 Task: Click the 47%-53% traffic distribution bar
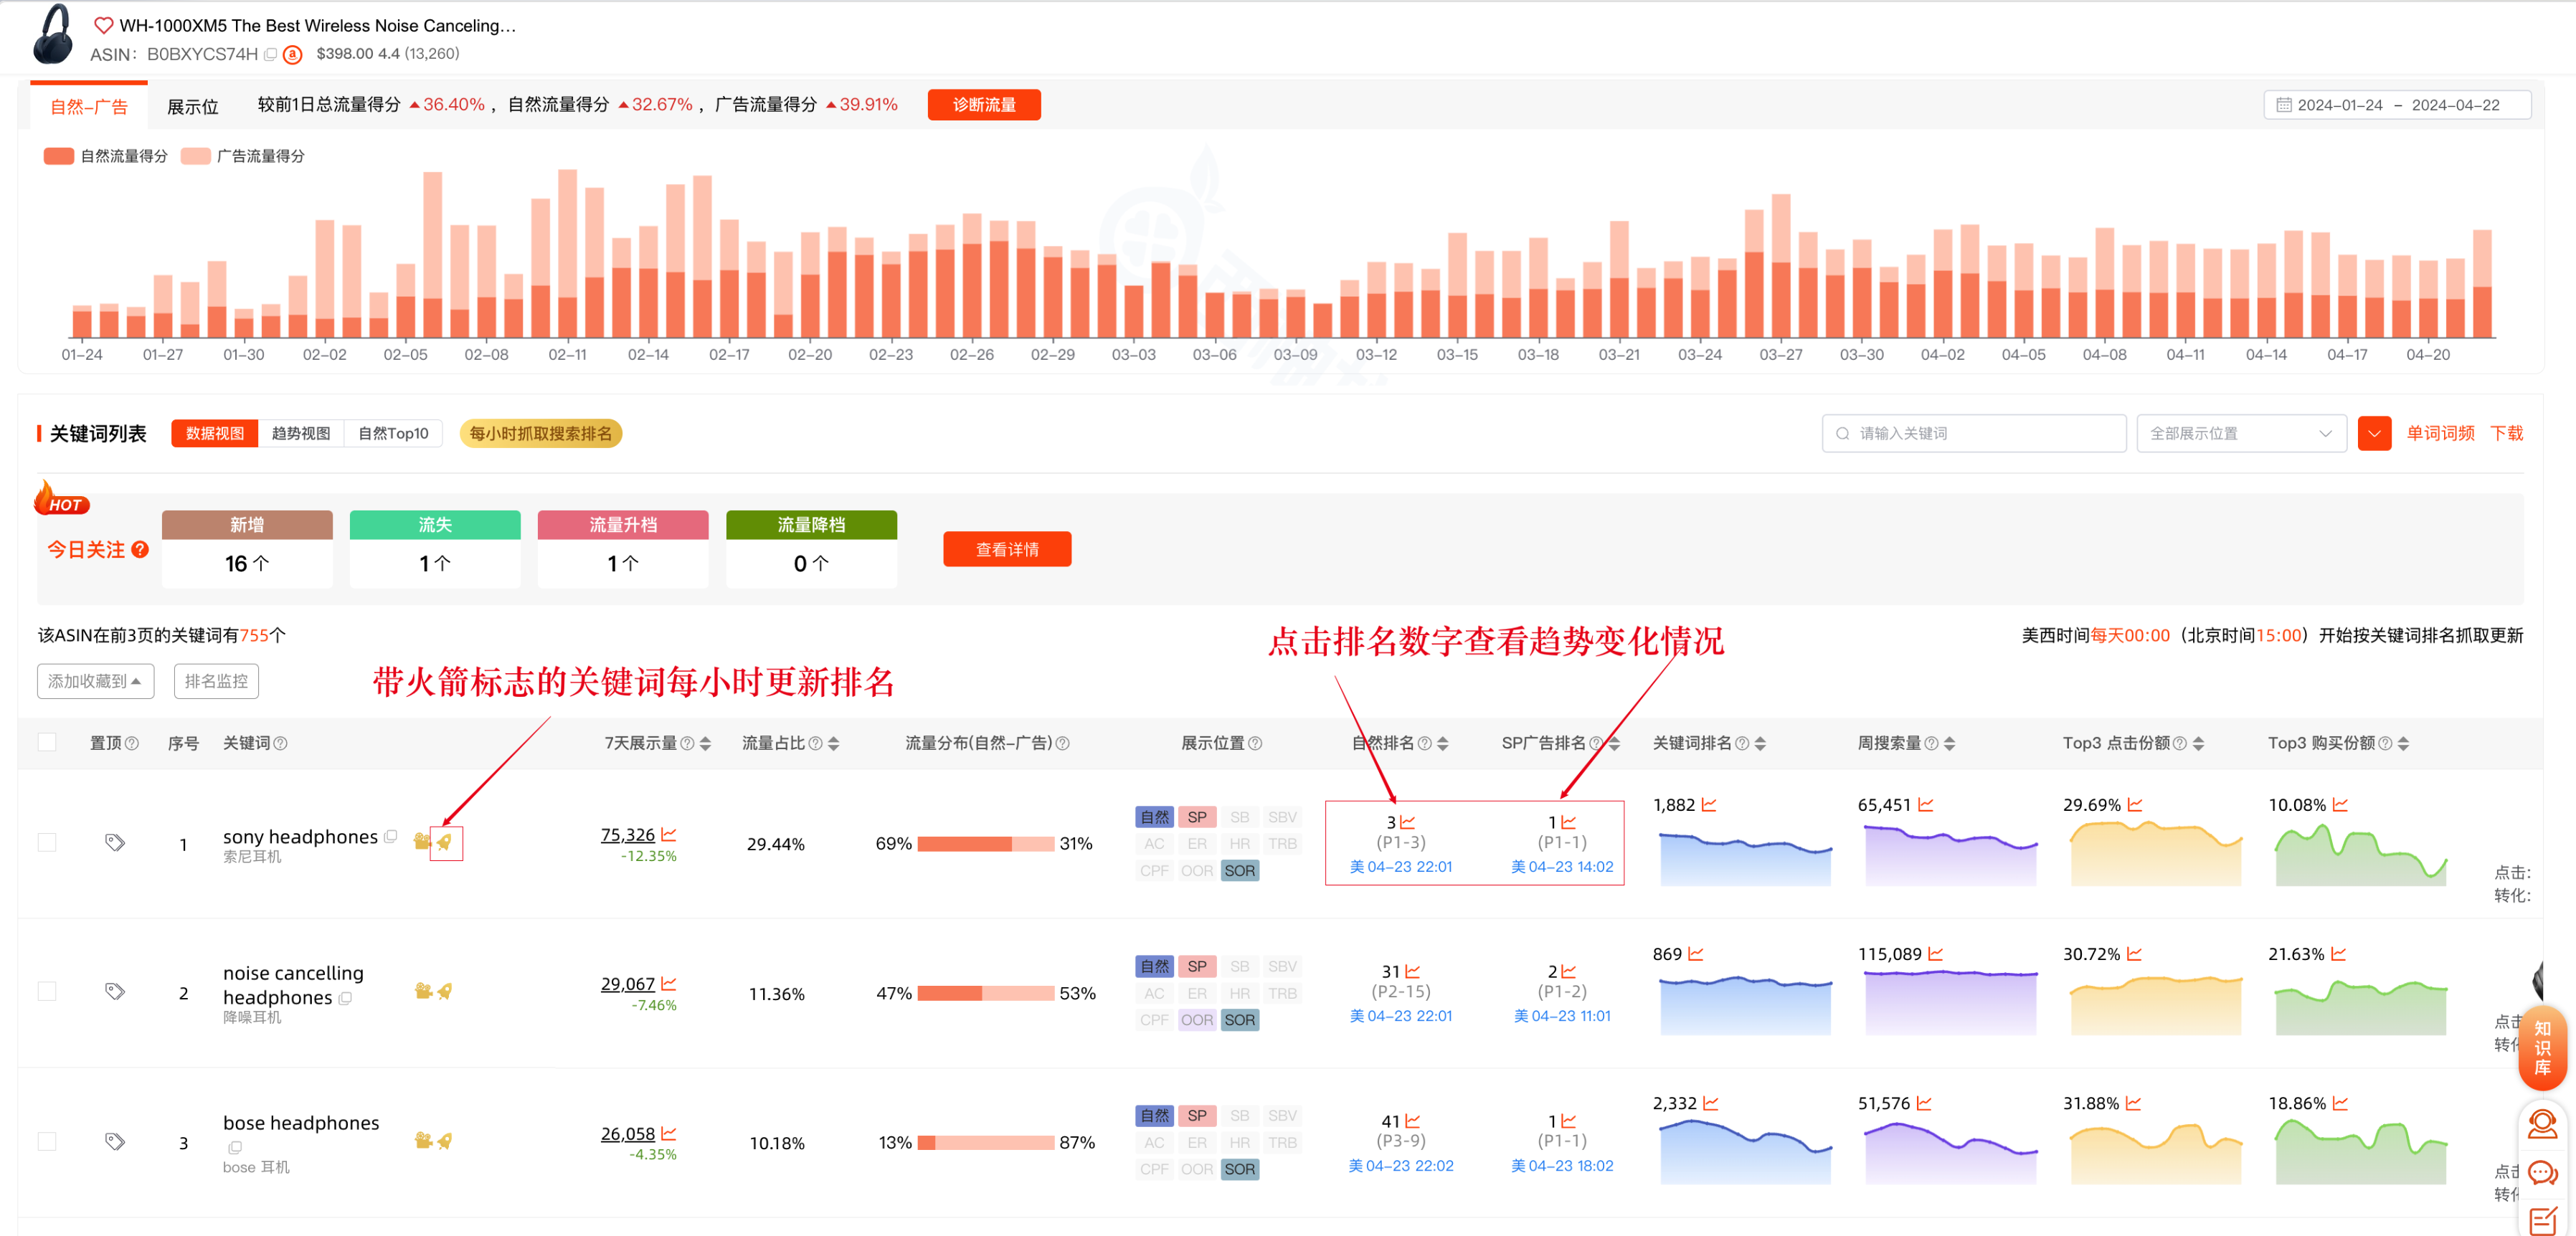pyautogui.click(x=985, y=993)
